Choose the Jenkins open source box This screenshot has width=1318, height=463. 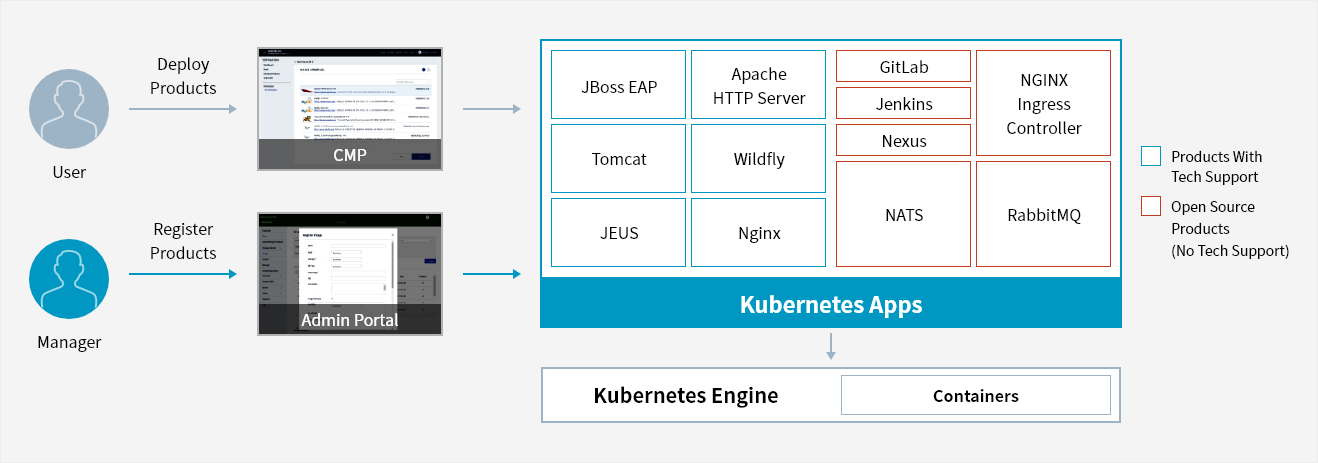(904, 103)
